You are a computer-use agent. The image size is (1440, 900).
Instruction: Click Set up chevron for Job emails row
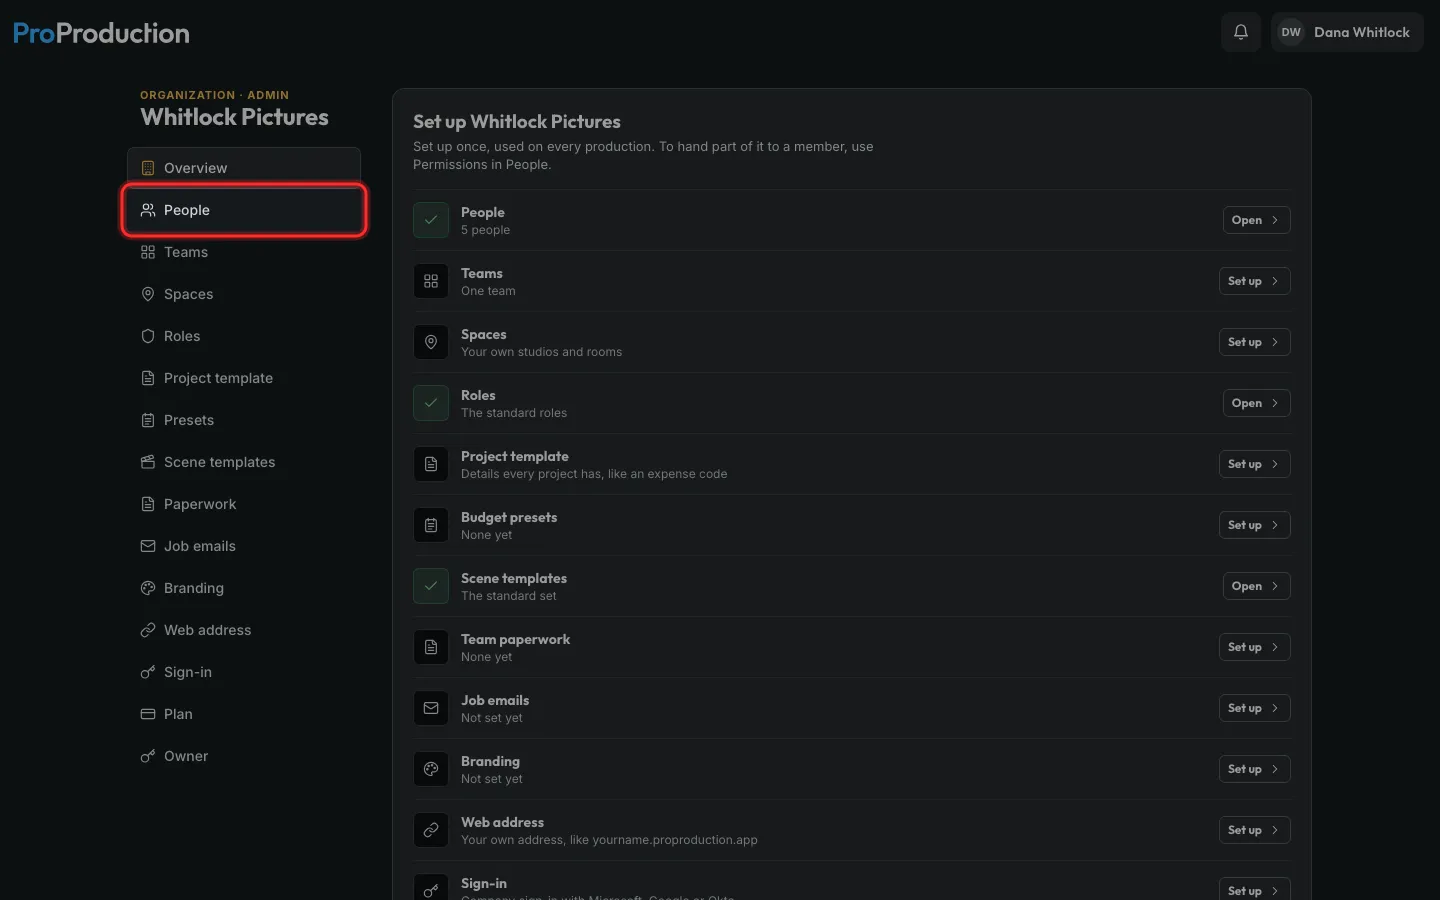click(1275, 708)
